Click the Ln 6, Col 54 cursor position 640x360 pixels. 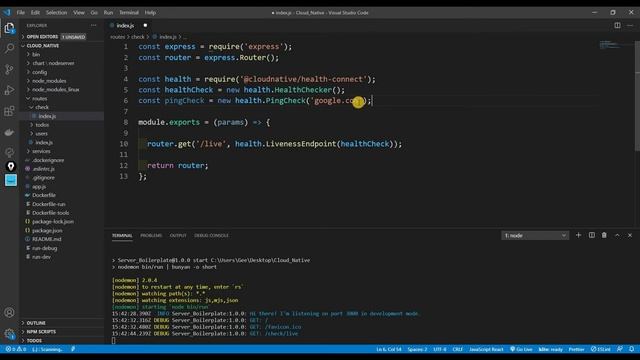pos(389,349)
